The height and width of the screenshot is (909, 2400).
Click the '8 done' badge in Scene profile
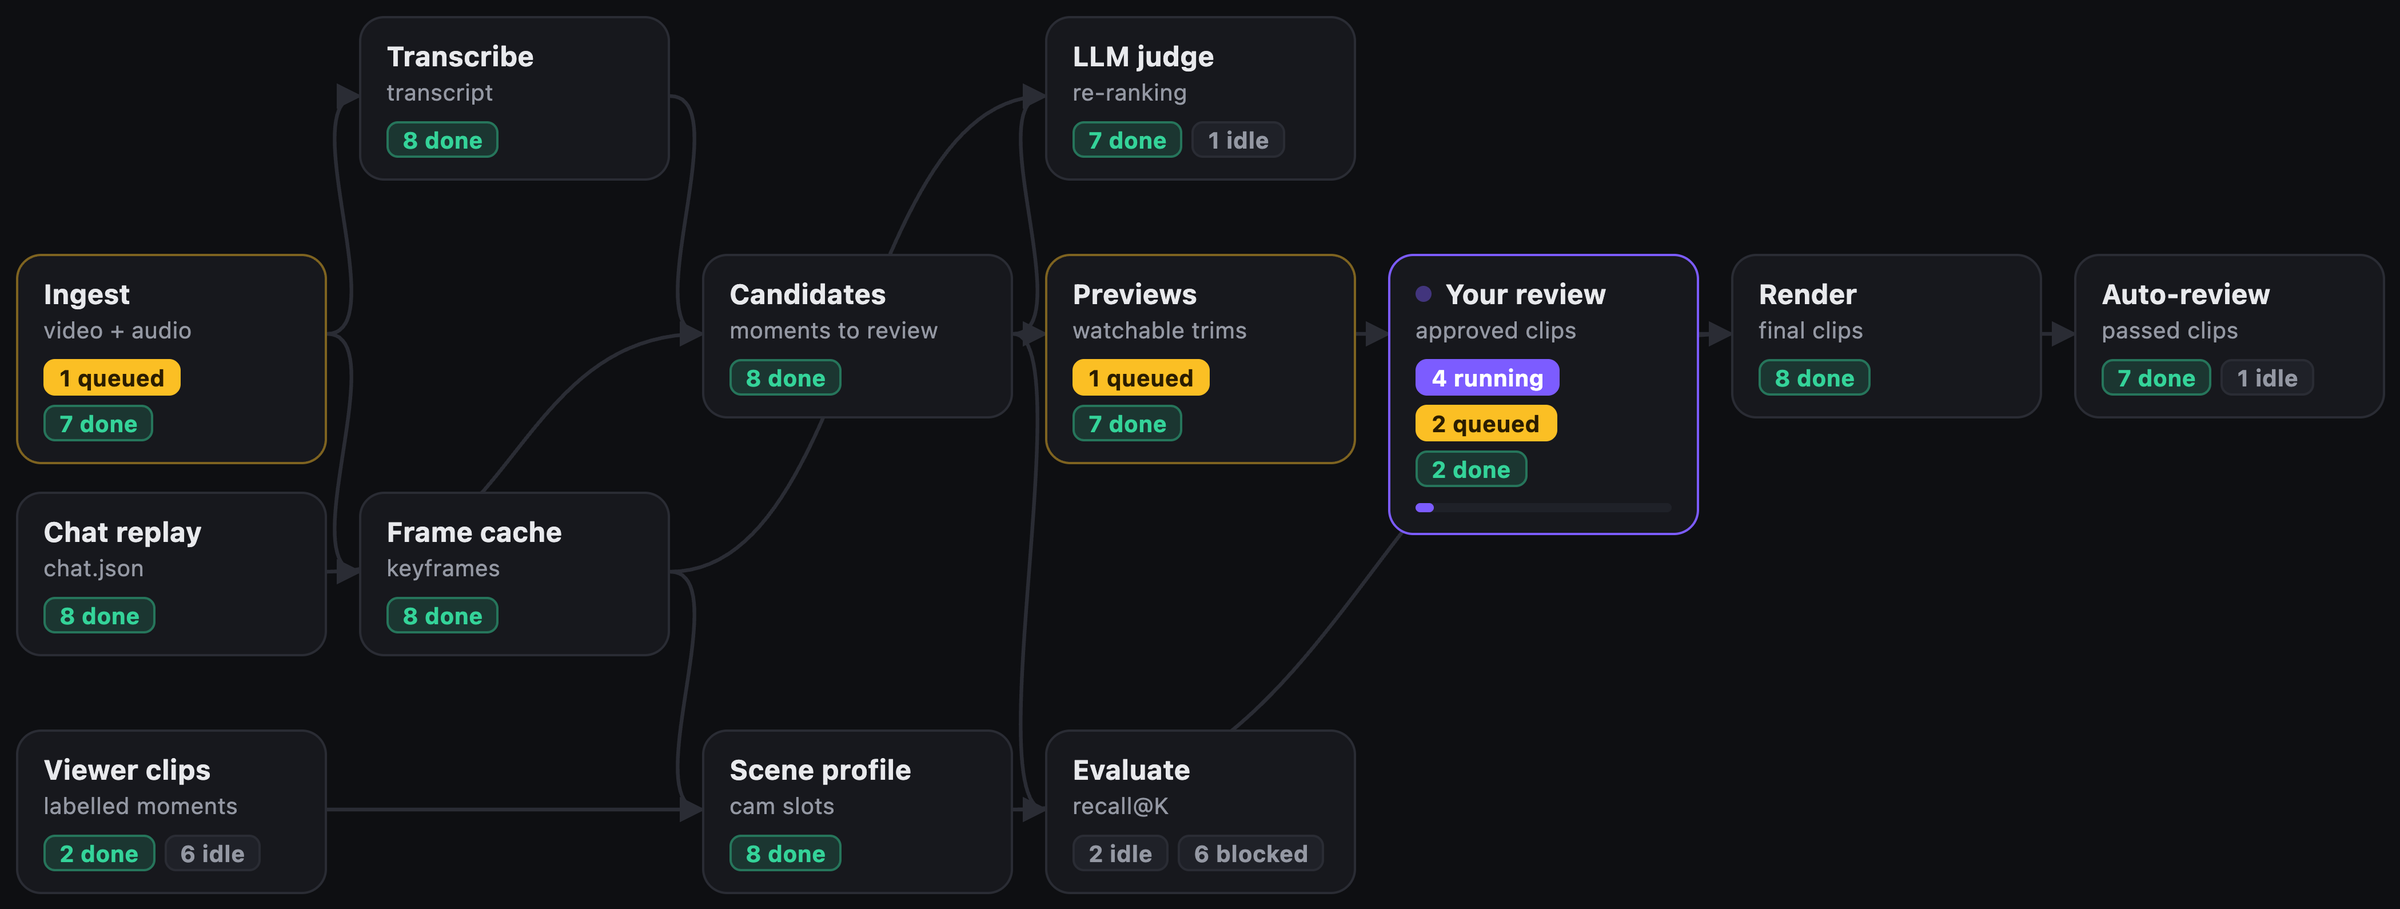tap(785, 854)
